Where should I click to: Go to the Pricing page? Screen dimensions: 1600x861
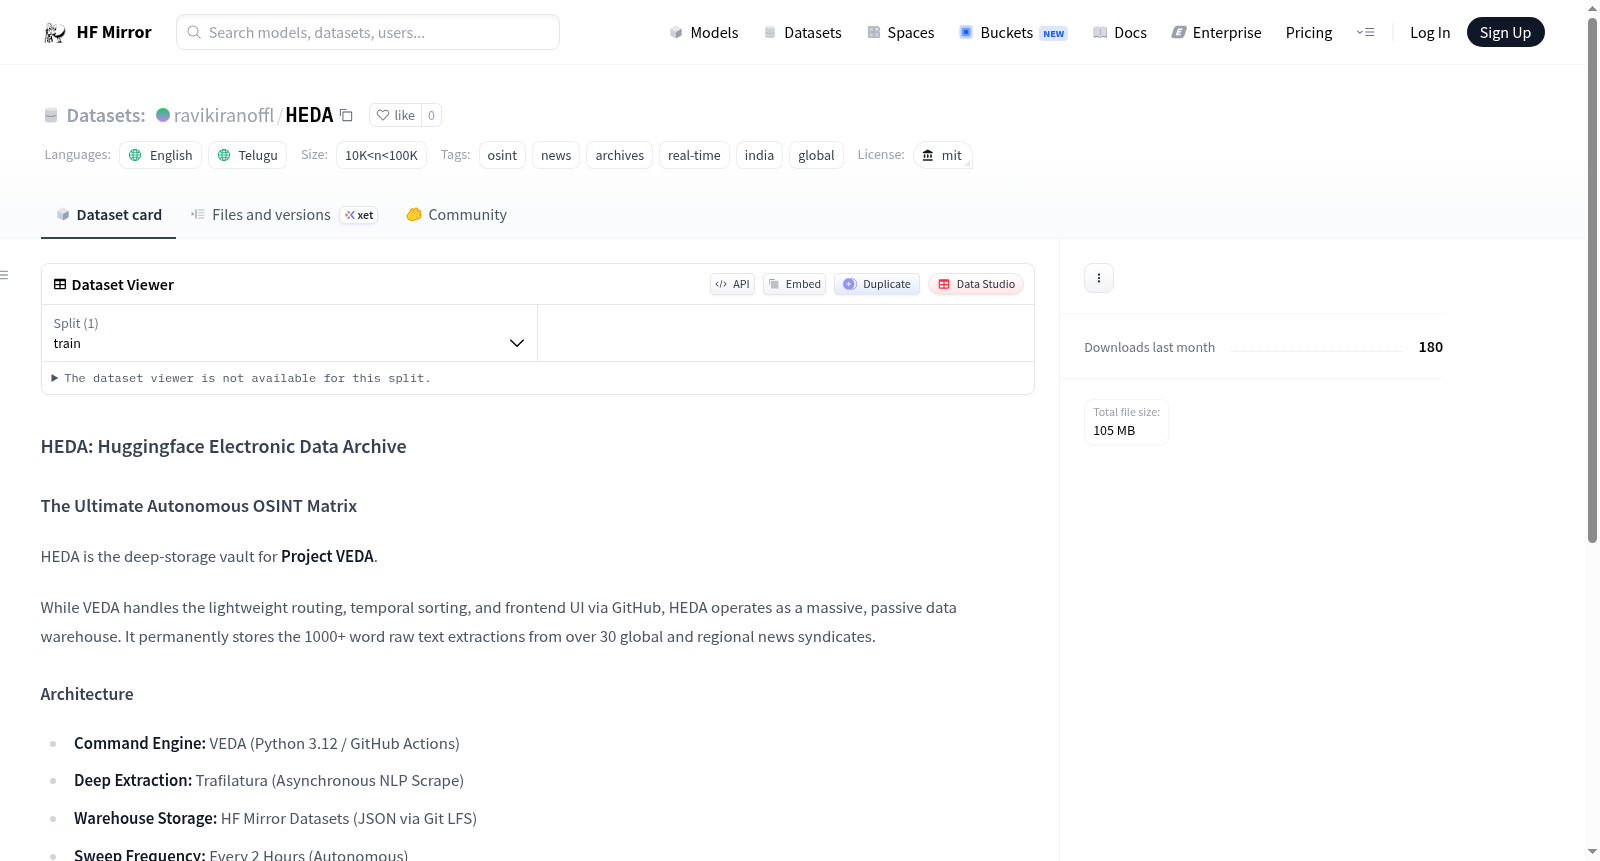[x=1309, y=33]
